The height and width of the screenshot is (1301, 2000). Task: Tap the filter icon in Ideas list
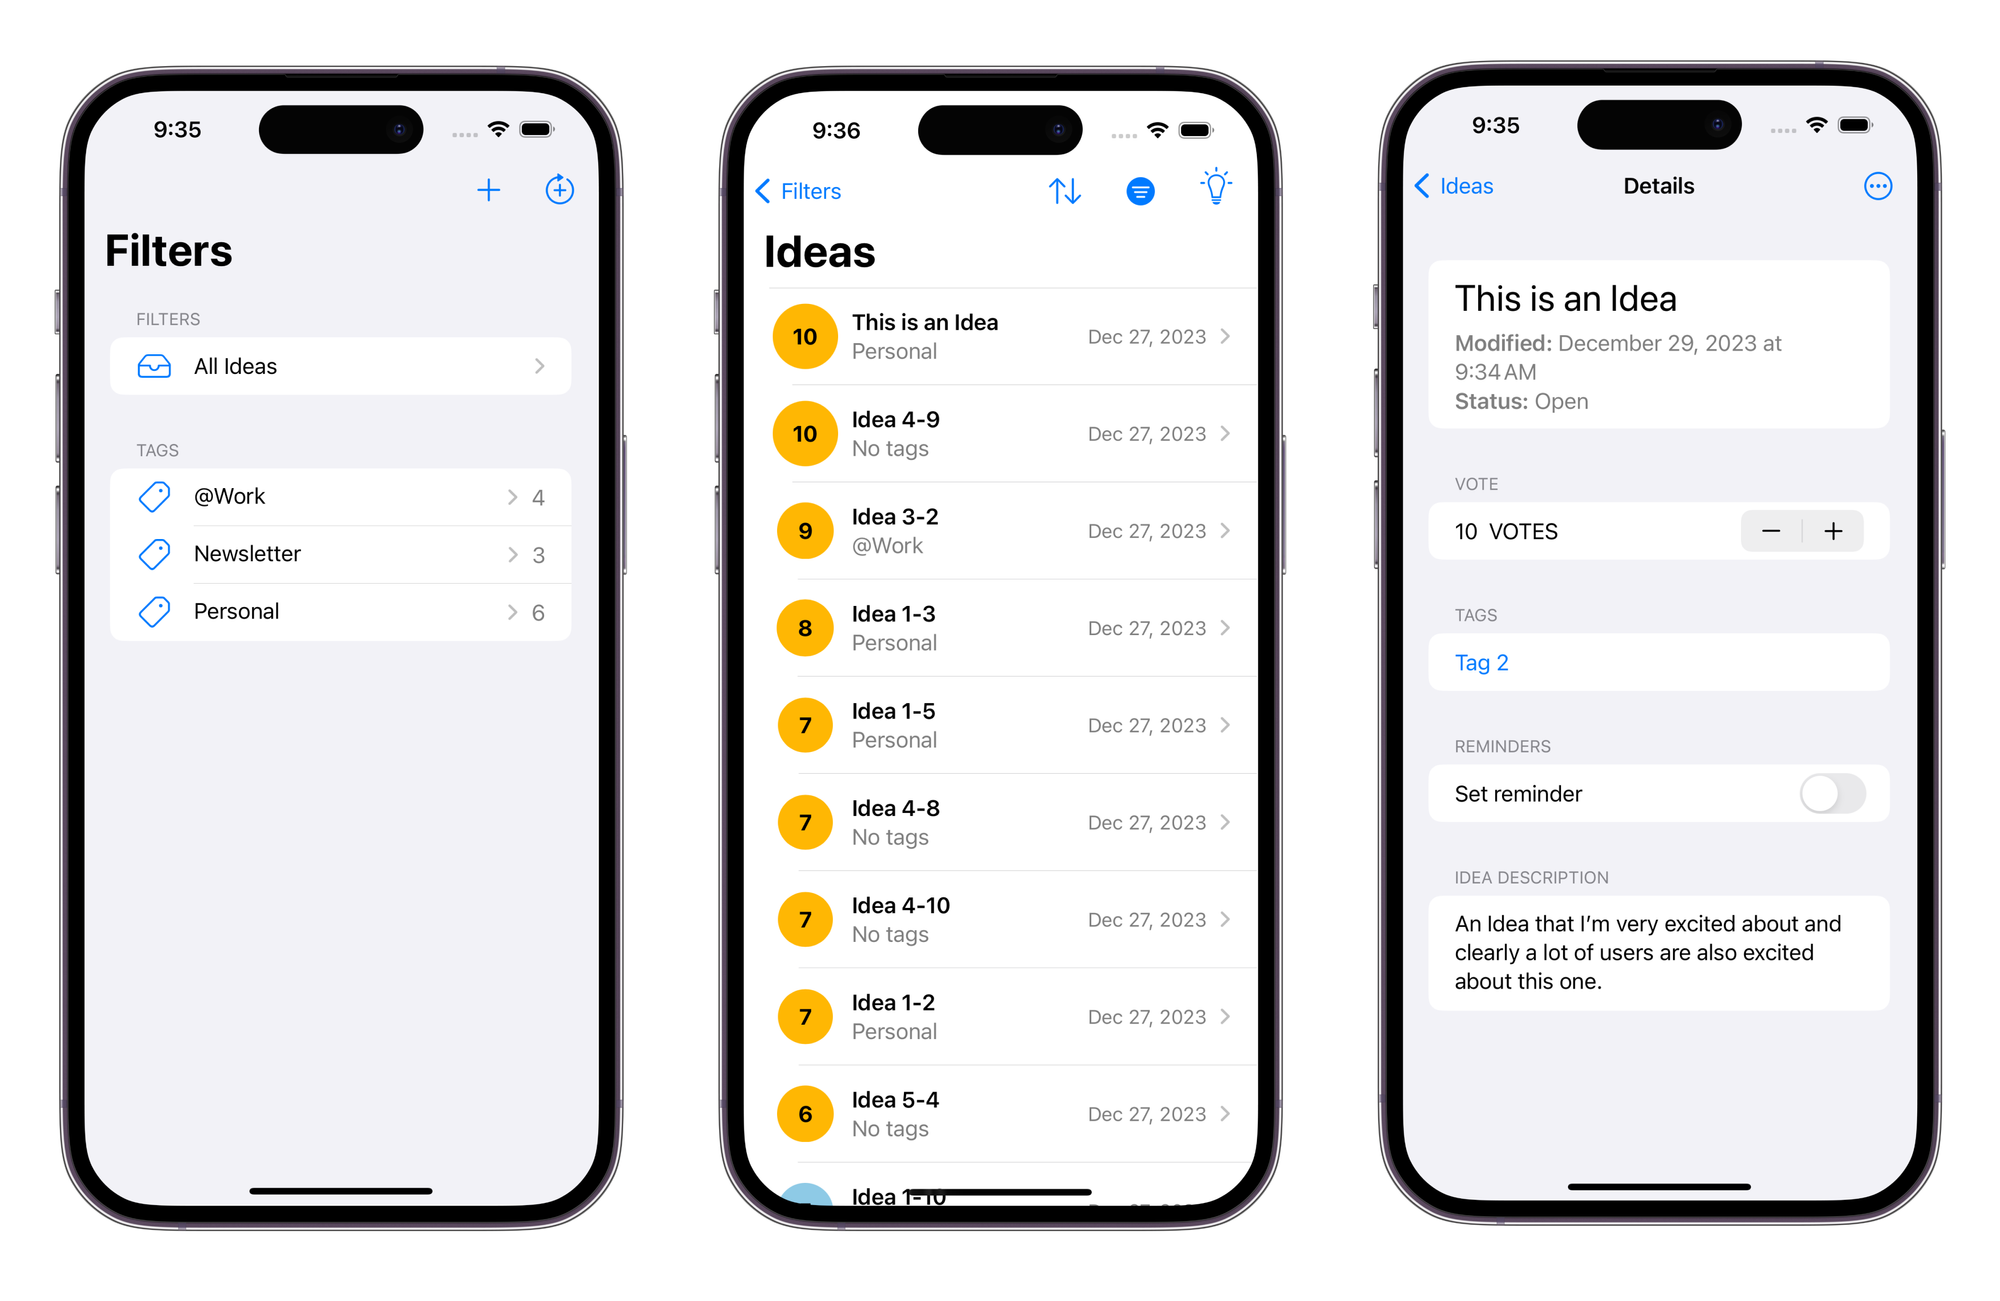pos(1140,190)
